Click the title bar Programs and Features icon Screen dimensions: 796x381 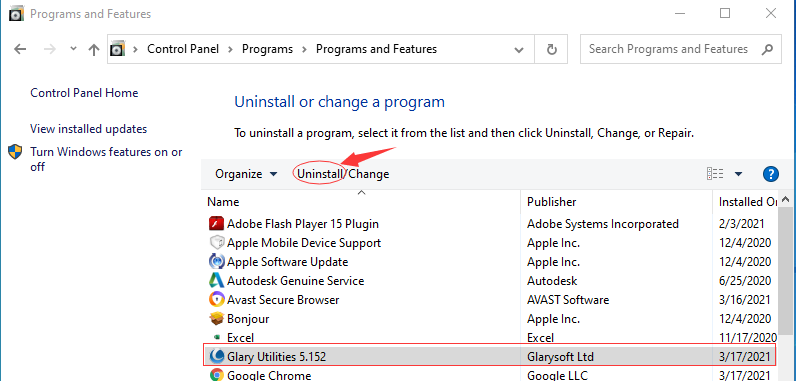coord(16,14)
